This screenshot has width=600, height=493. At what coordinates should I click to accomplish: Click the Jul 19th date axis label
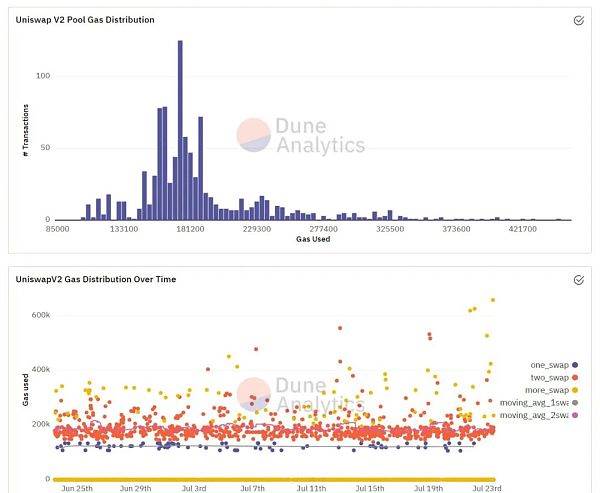[429, 488]
